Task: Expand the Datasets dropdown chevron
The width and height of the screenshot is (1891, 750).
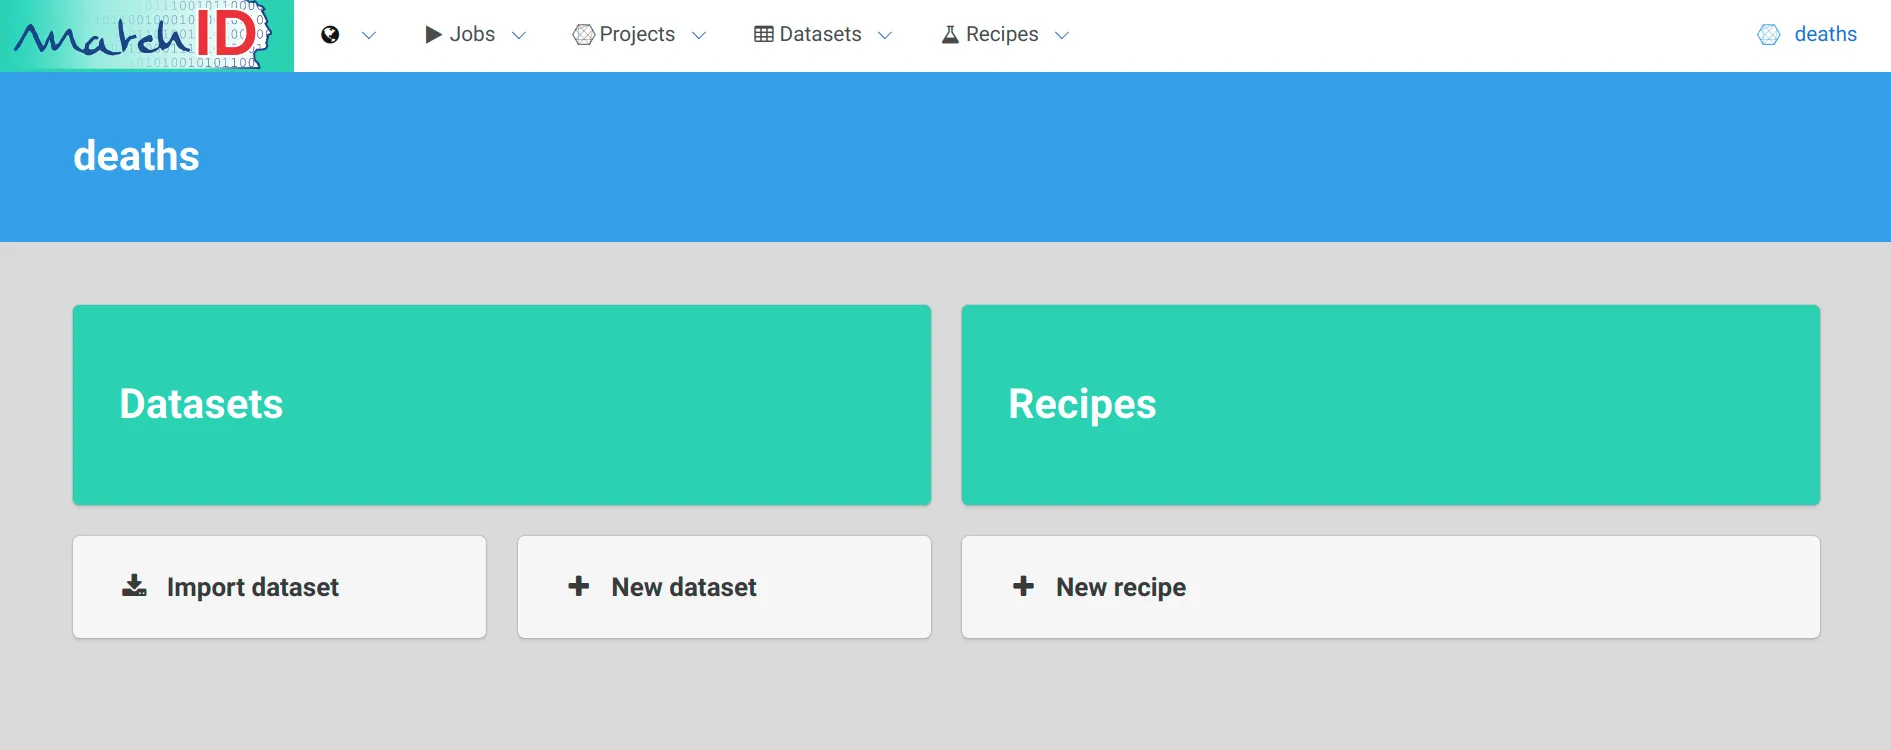Action: pos(884,35)
